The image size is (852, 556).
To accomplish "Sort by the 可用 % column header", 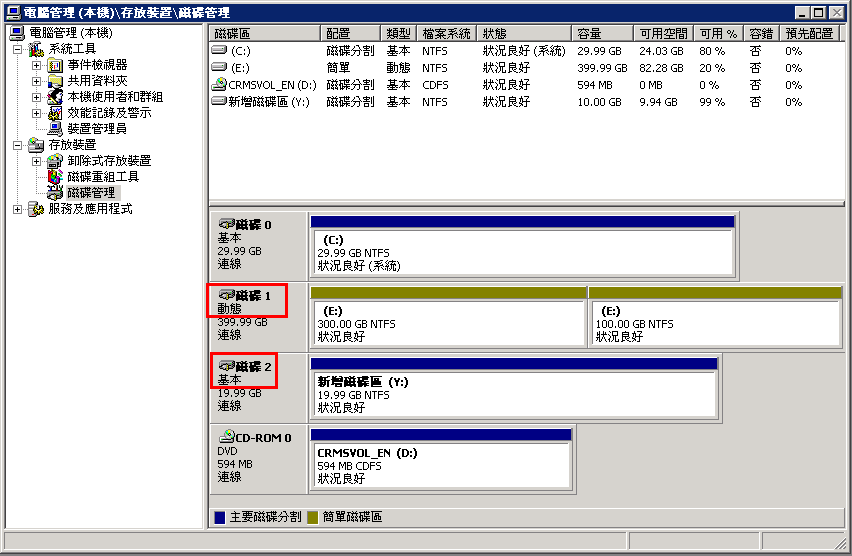I will (x=719, y=34).
